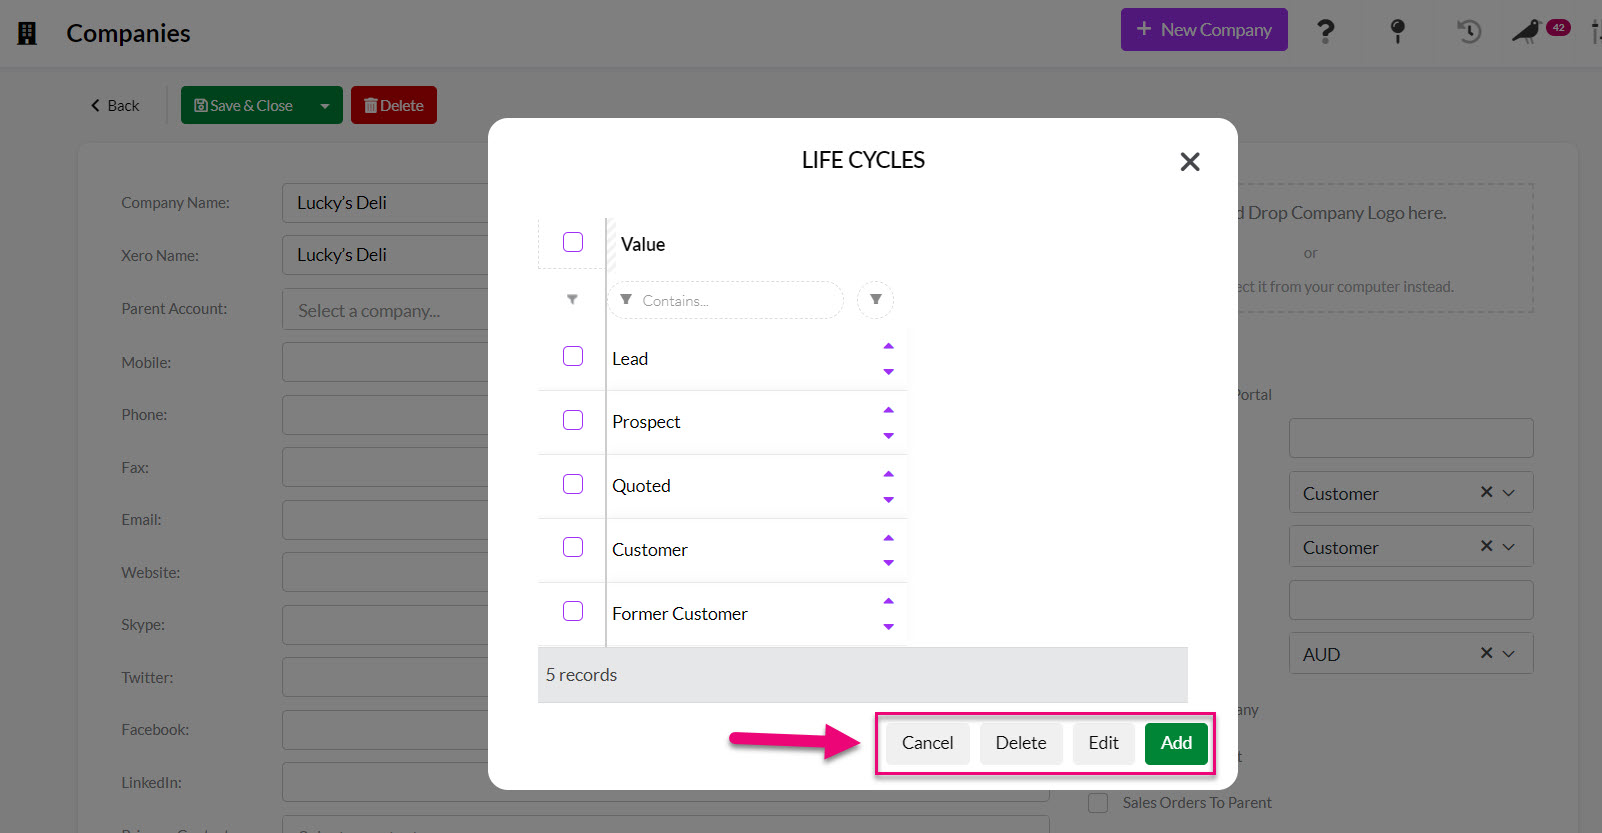This screenshot has width=1602, height=833.
Task: Clear the AUD currency selection
Action: pyautogui.click(x=1486, y=653)
